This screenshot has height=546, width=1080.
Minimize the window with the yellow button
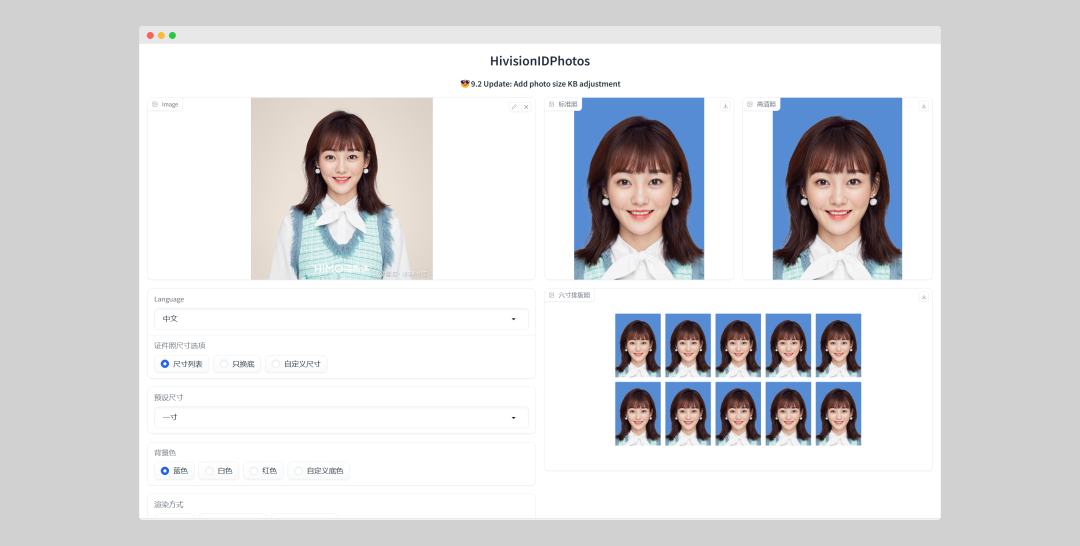tap(161, 35)
